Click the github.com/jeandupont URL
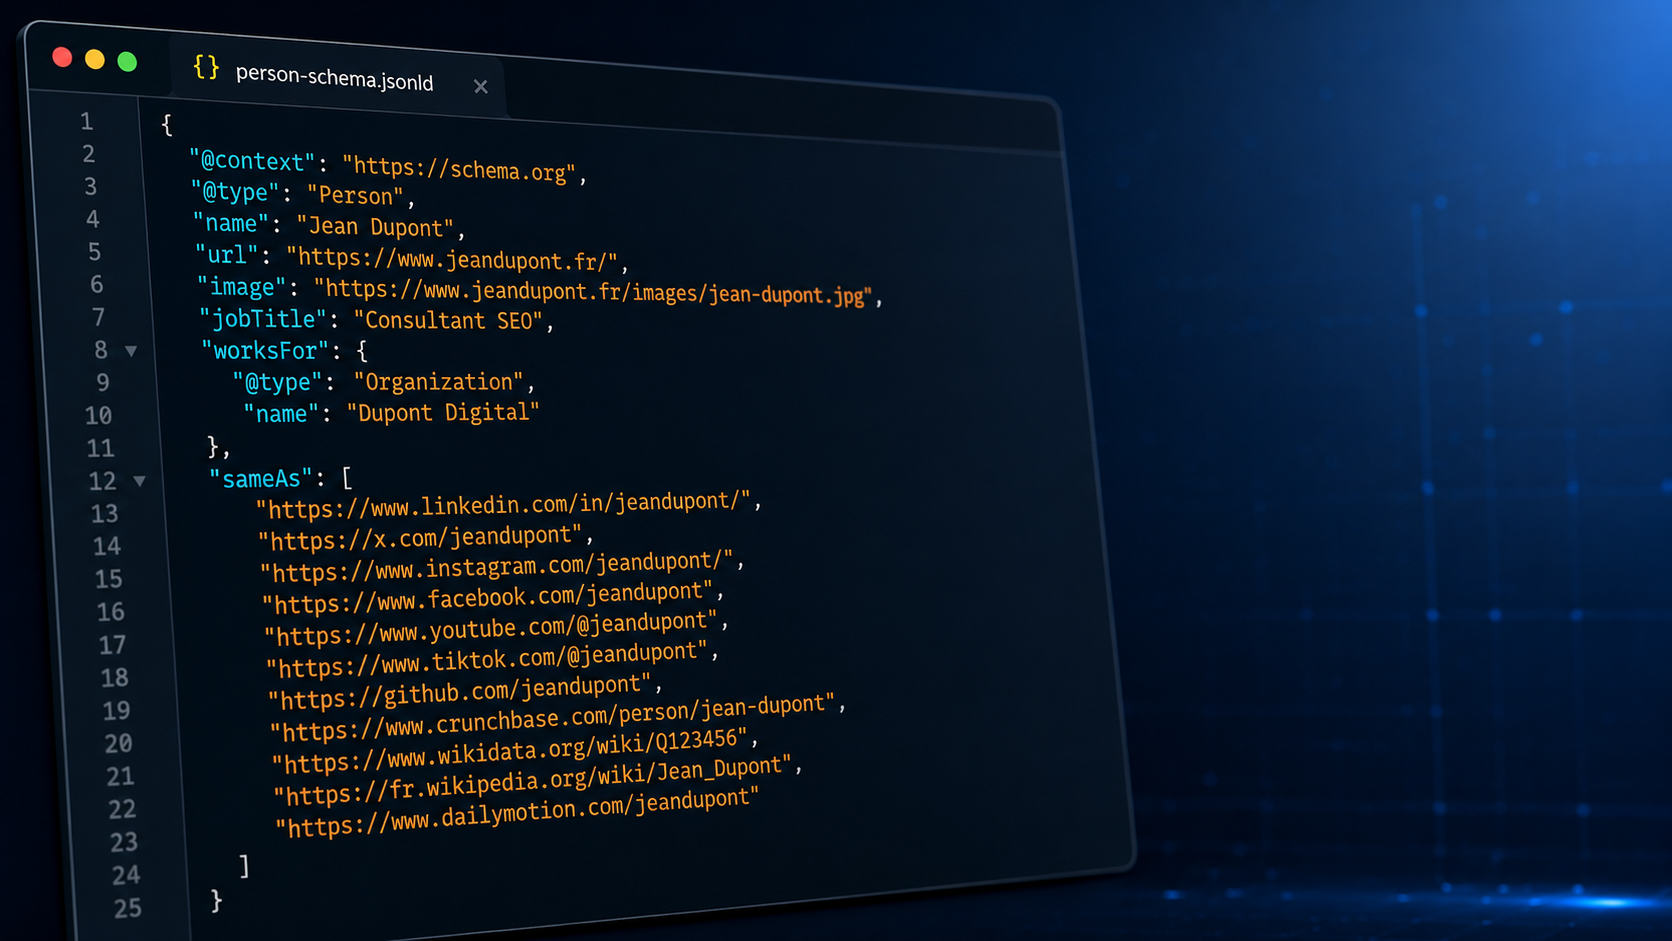The width and height of the screenshot is (1672, 941). tap(460, 691)
